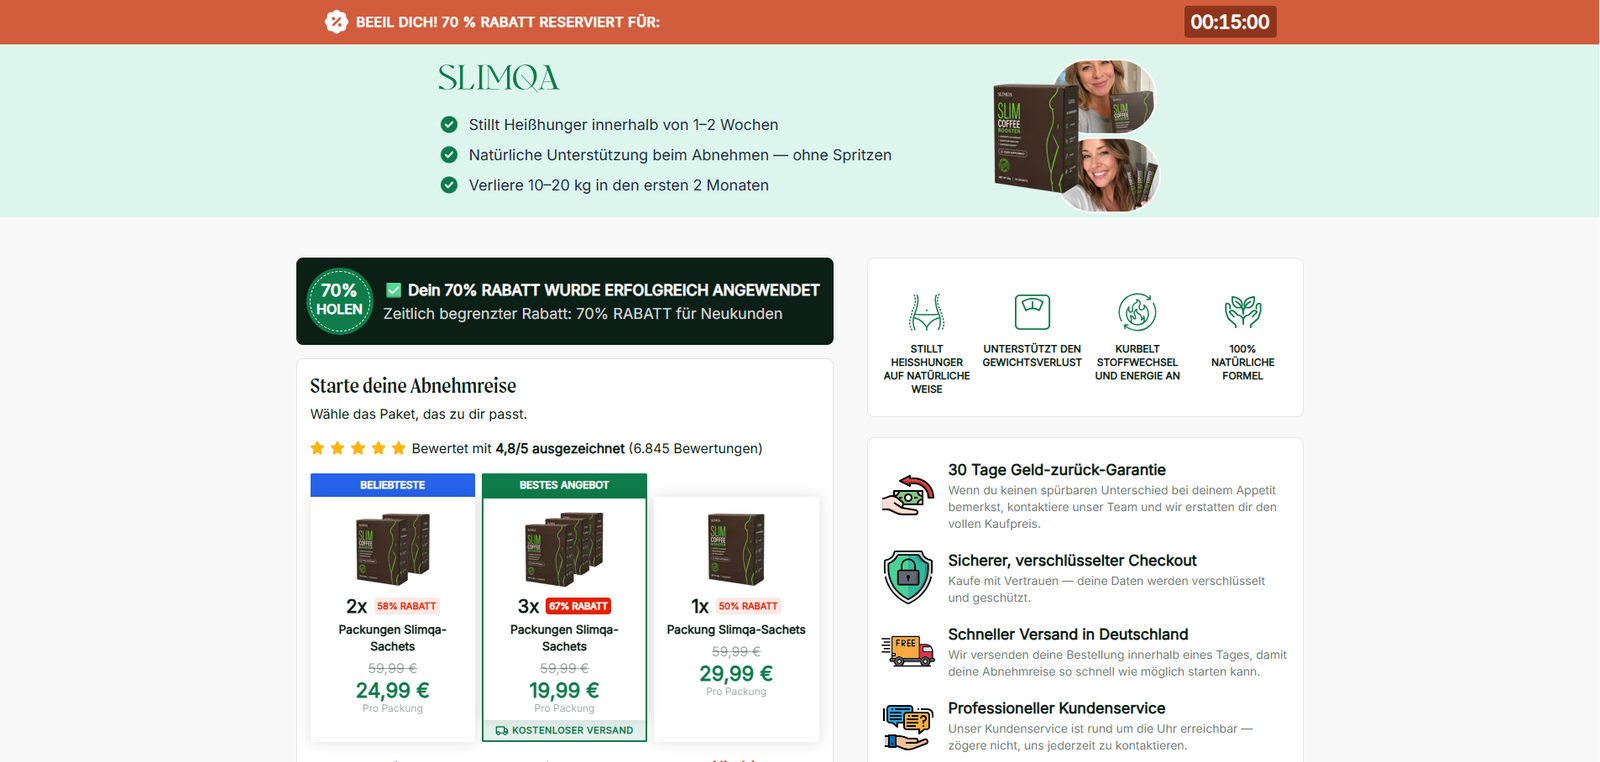The height and width of the screenshot is (762, 1600).
Task: Click the discount percent badge icon in top banner
Action: [336, 22]
